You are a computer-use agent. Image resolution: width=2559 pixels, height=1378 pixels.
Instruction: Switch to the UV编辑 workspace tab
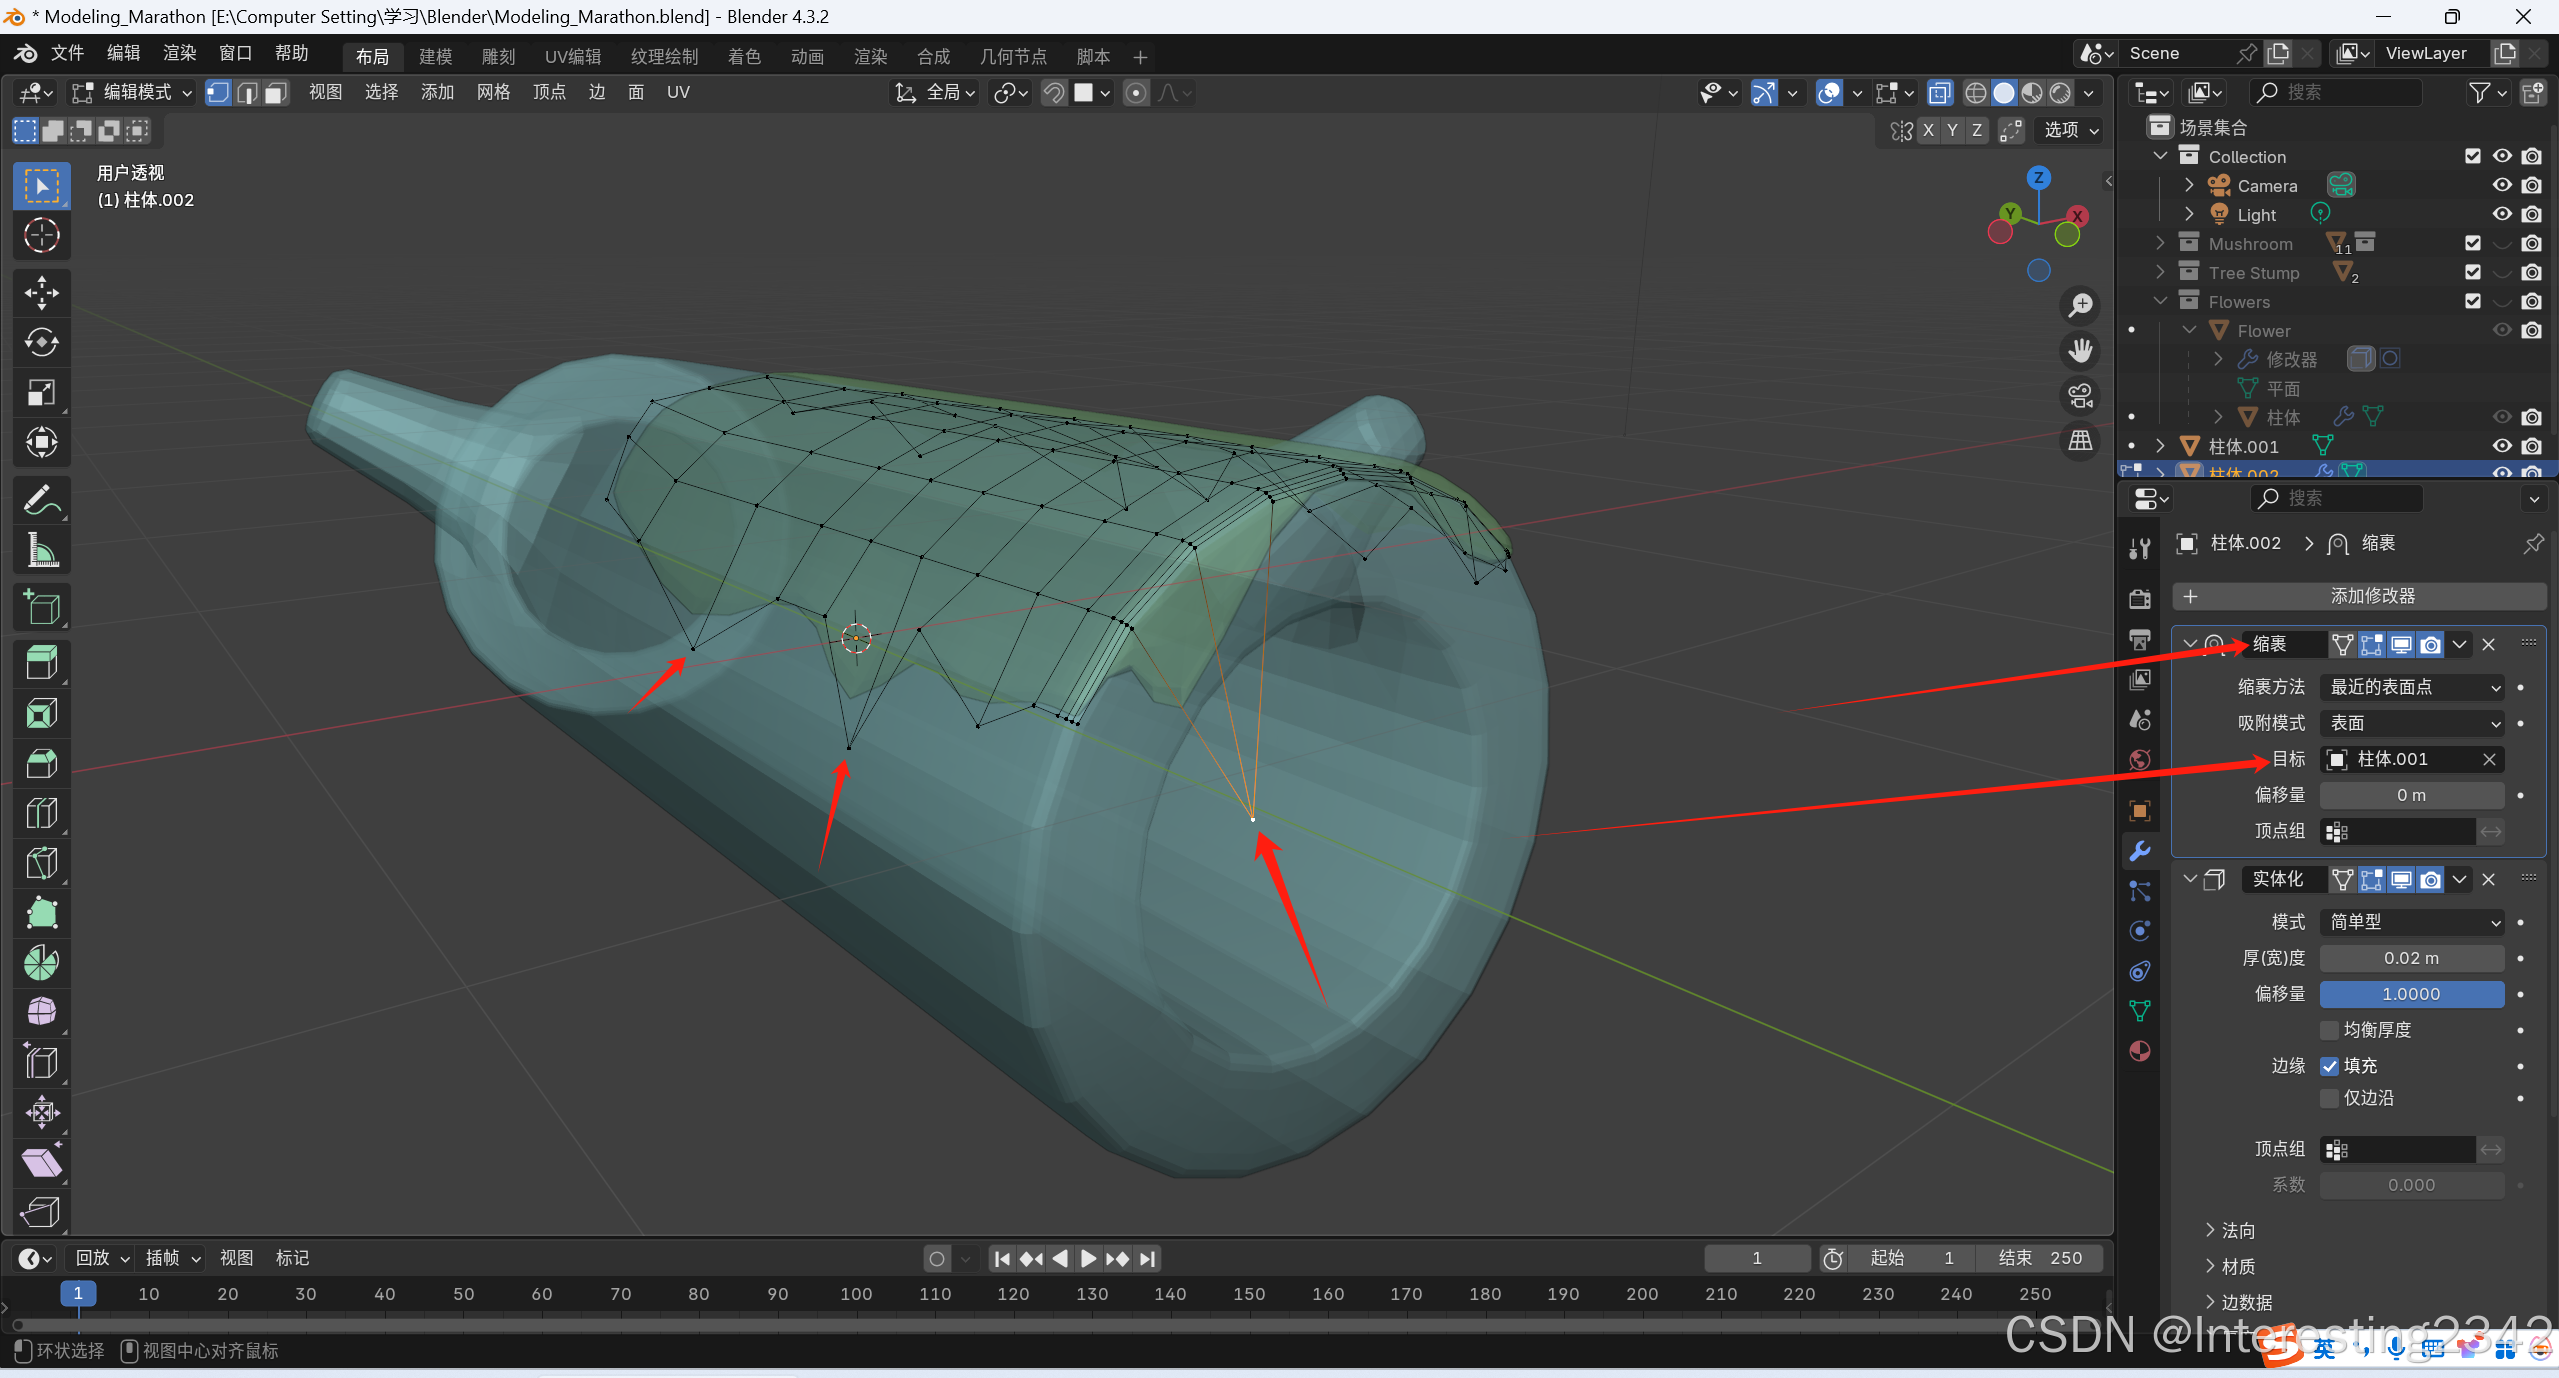point(572,57)
